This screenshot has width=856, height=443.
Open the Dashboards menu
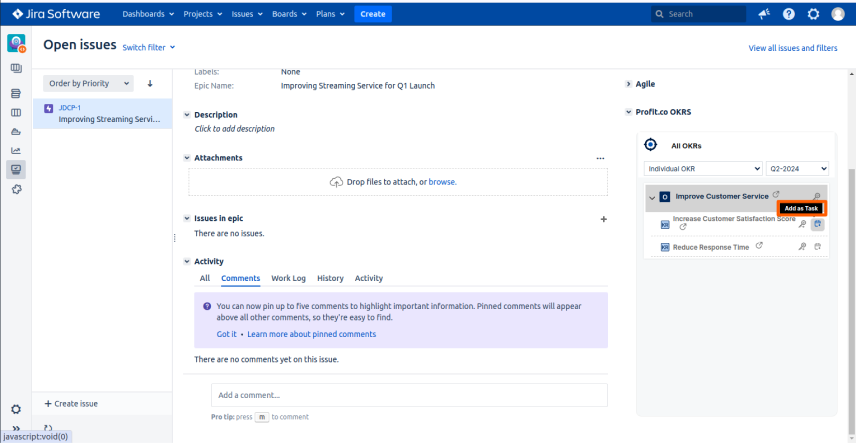[148, 14]
